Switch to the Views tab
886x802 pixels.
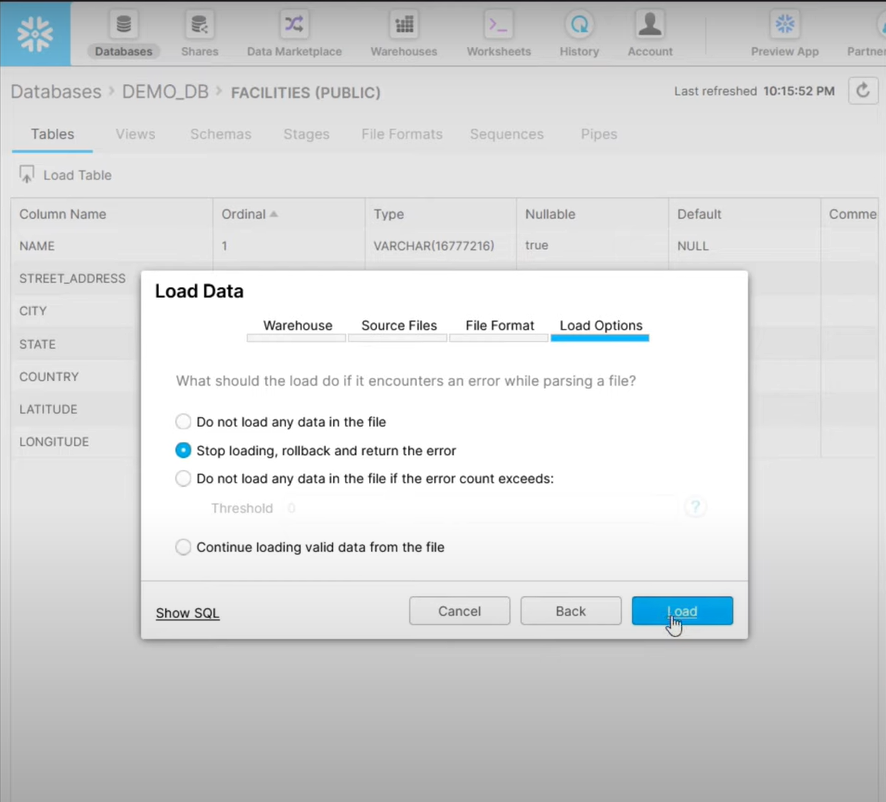pyautogui.click(x=136, y=134)
